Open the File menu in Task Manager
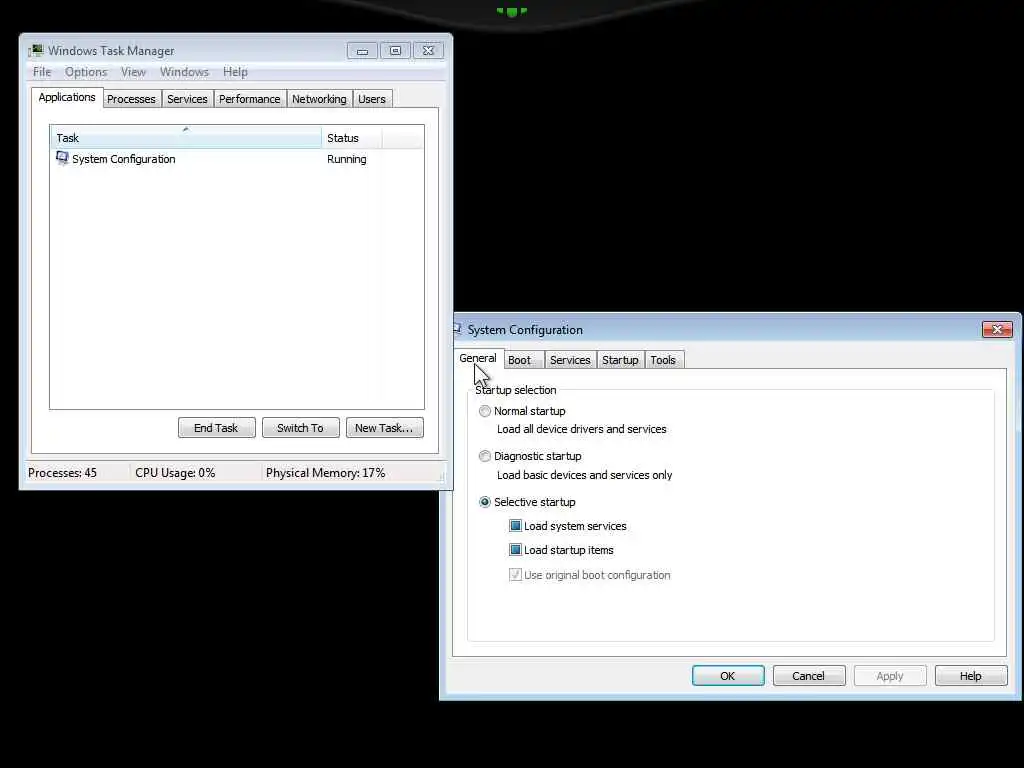 tap(42, 72)
